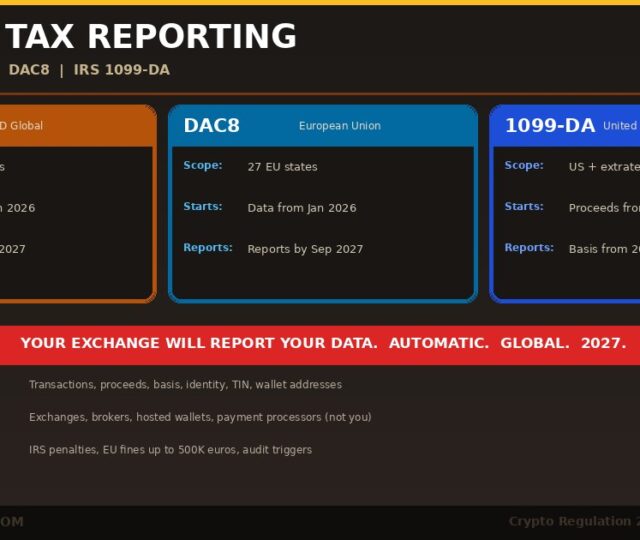This screenshot has width=640, height=540.
Task: Click the 1099-DA Reports label
Action: tap(529, 248)
